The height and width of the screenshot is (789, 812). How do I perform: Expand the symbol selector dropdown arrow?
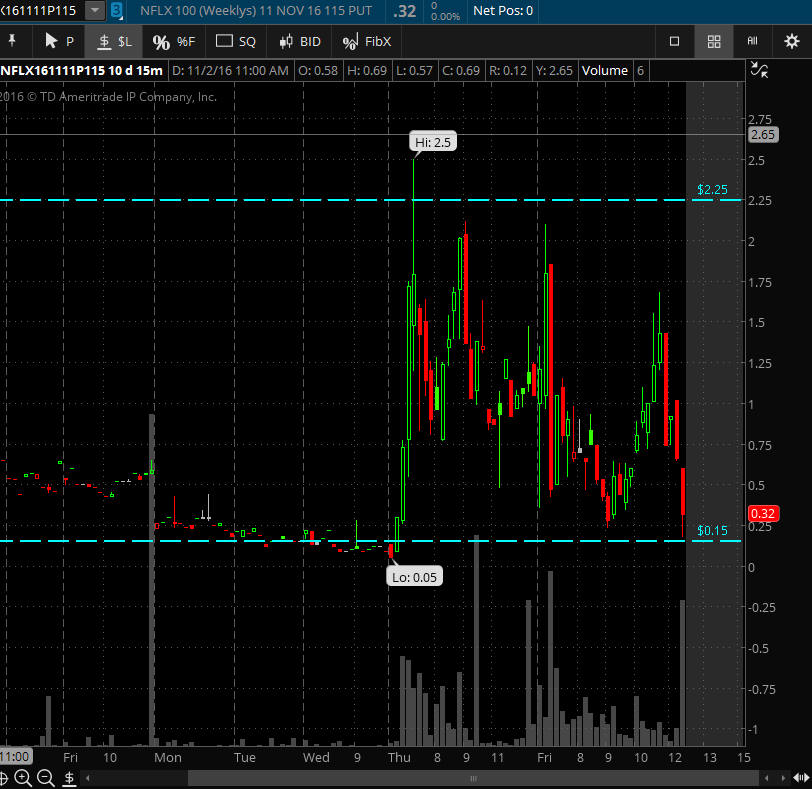[x=94, y=11]
